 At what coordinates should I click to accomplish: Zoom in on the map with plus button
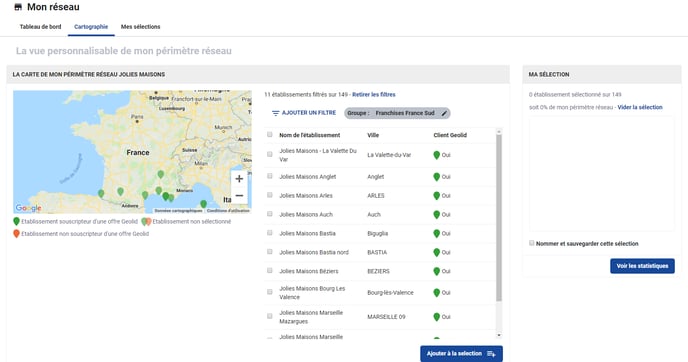coord(239,179)
